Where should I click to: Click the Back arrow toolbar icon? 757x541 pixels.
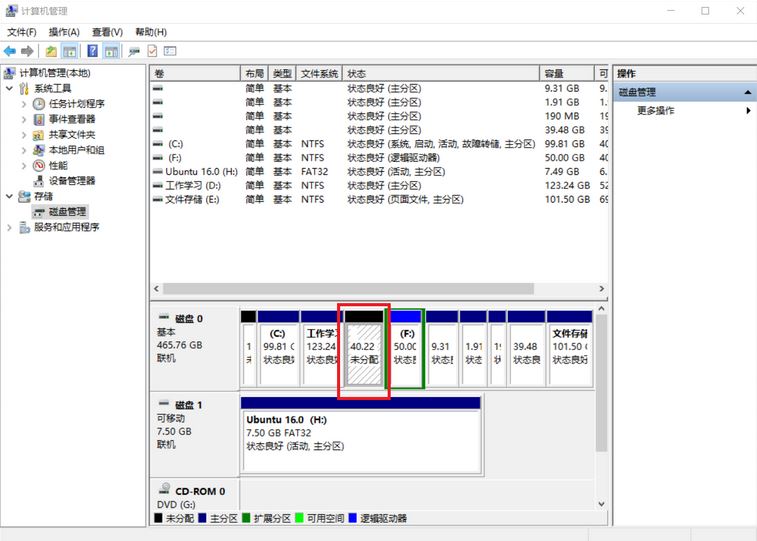pos(10,51)
